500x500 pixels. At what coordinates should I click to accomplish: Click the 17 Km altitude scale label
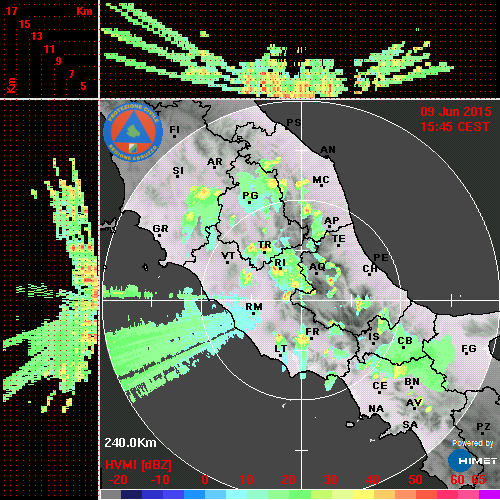point(11,11)
